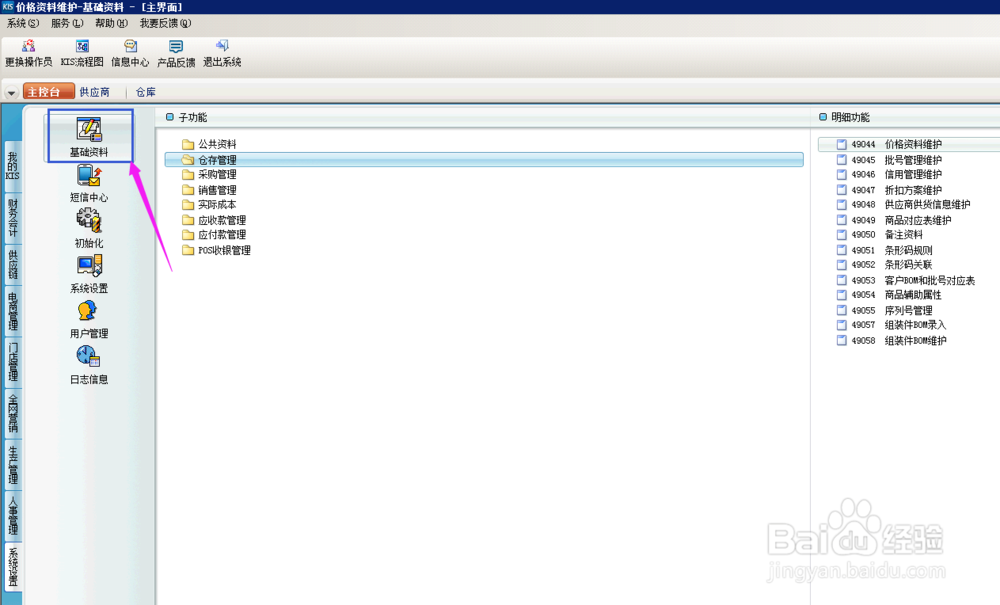
Task: Open 49048 供应商供货信息维护 item
Action: tap(904, 205)
